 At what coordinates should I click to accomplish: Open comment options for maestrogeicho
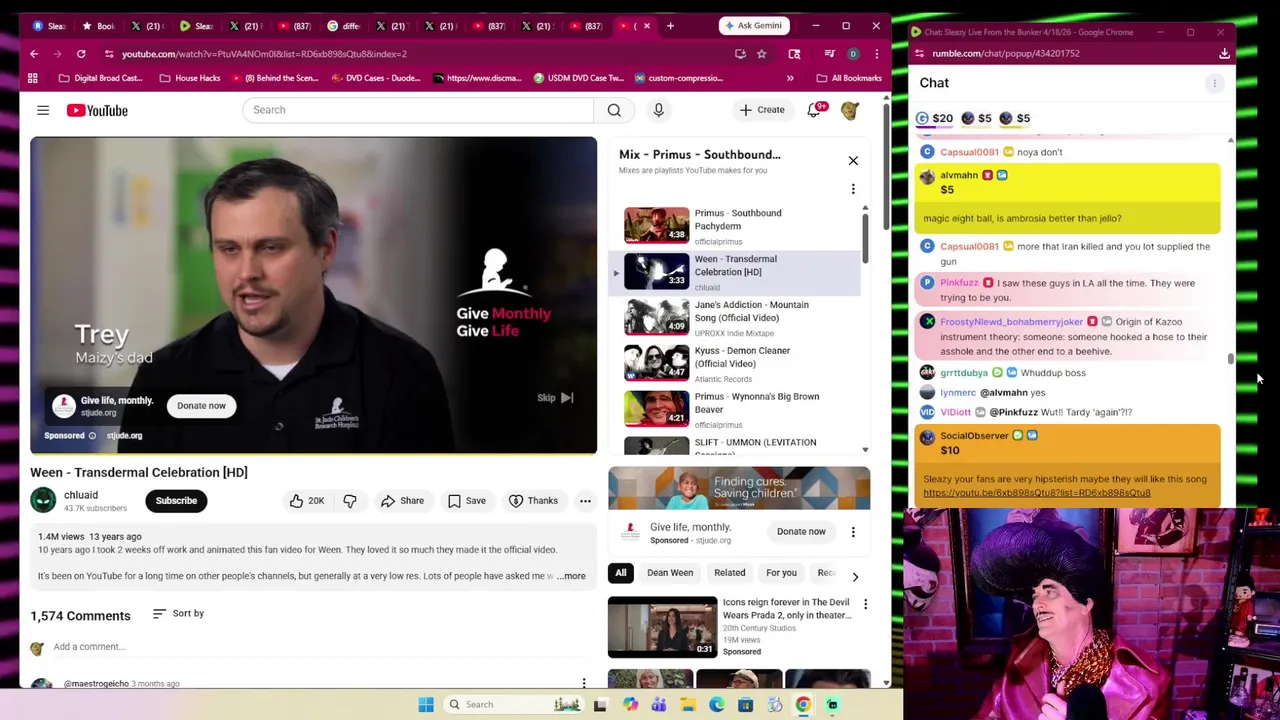pos(584,684)
